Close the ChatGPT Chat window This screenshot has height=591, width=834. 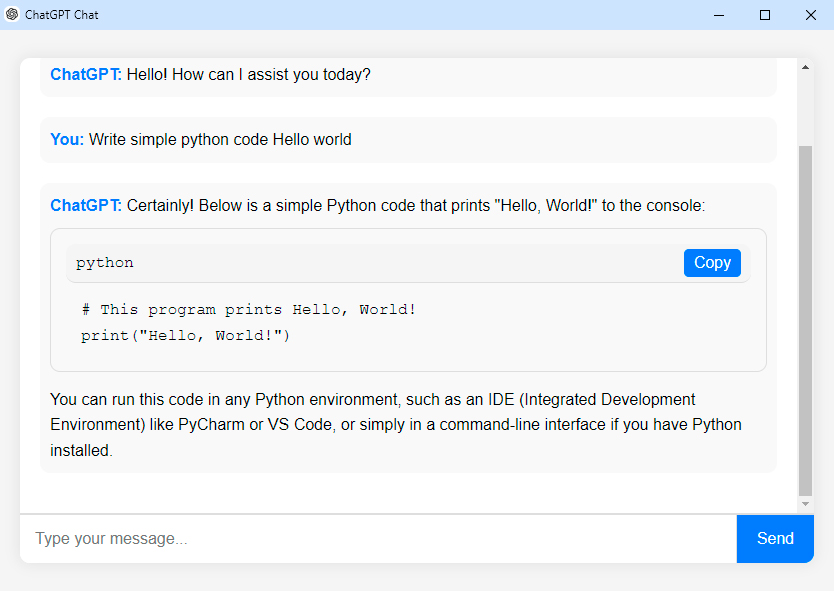811,15
